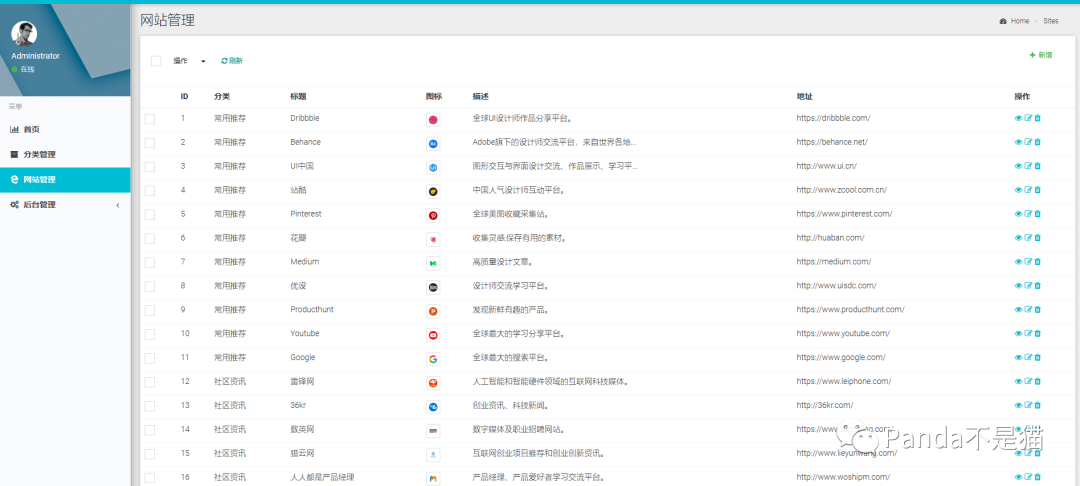Check the Dribbble row checkbox
The image size is (1080, 486).
pos(149,119)
